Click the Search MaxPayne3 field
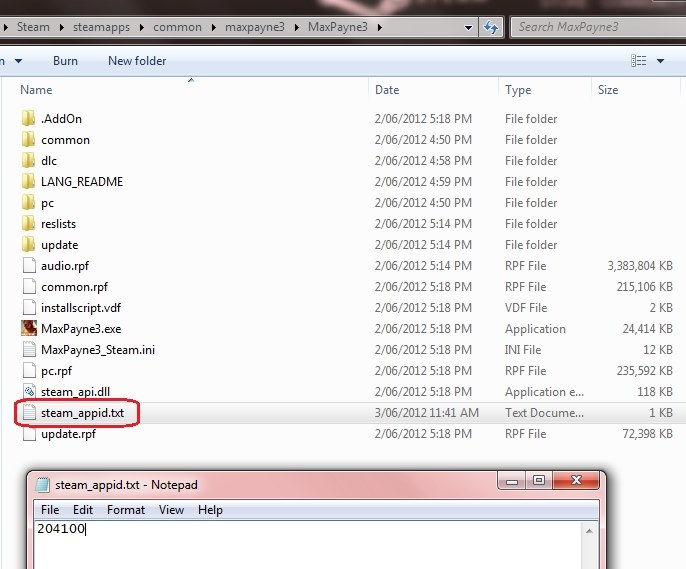This screenshot has height=569, width=686. 598,27
